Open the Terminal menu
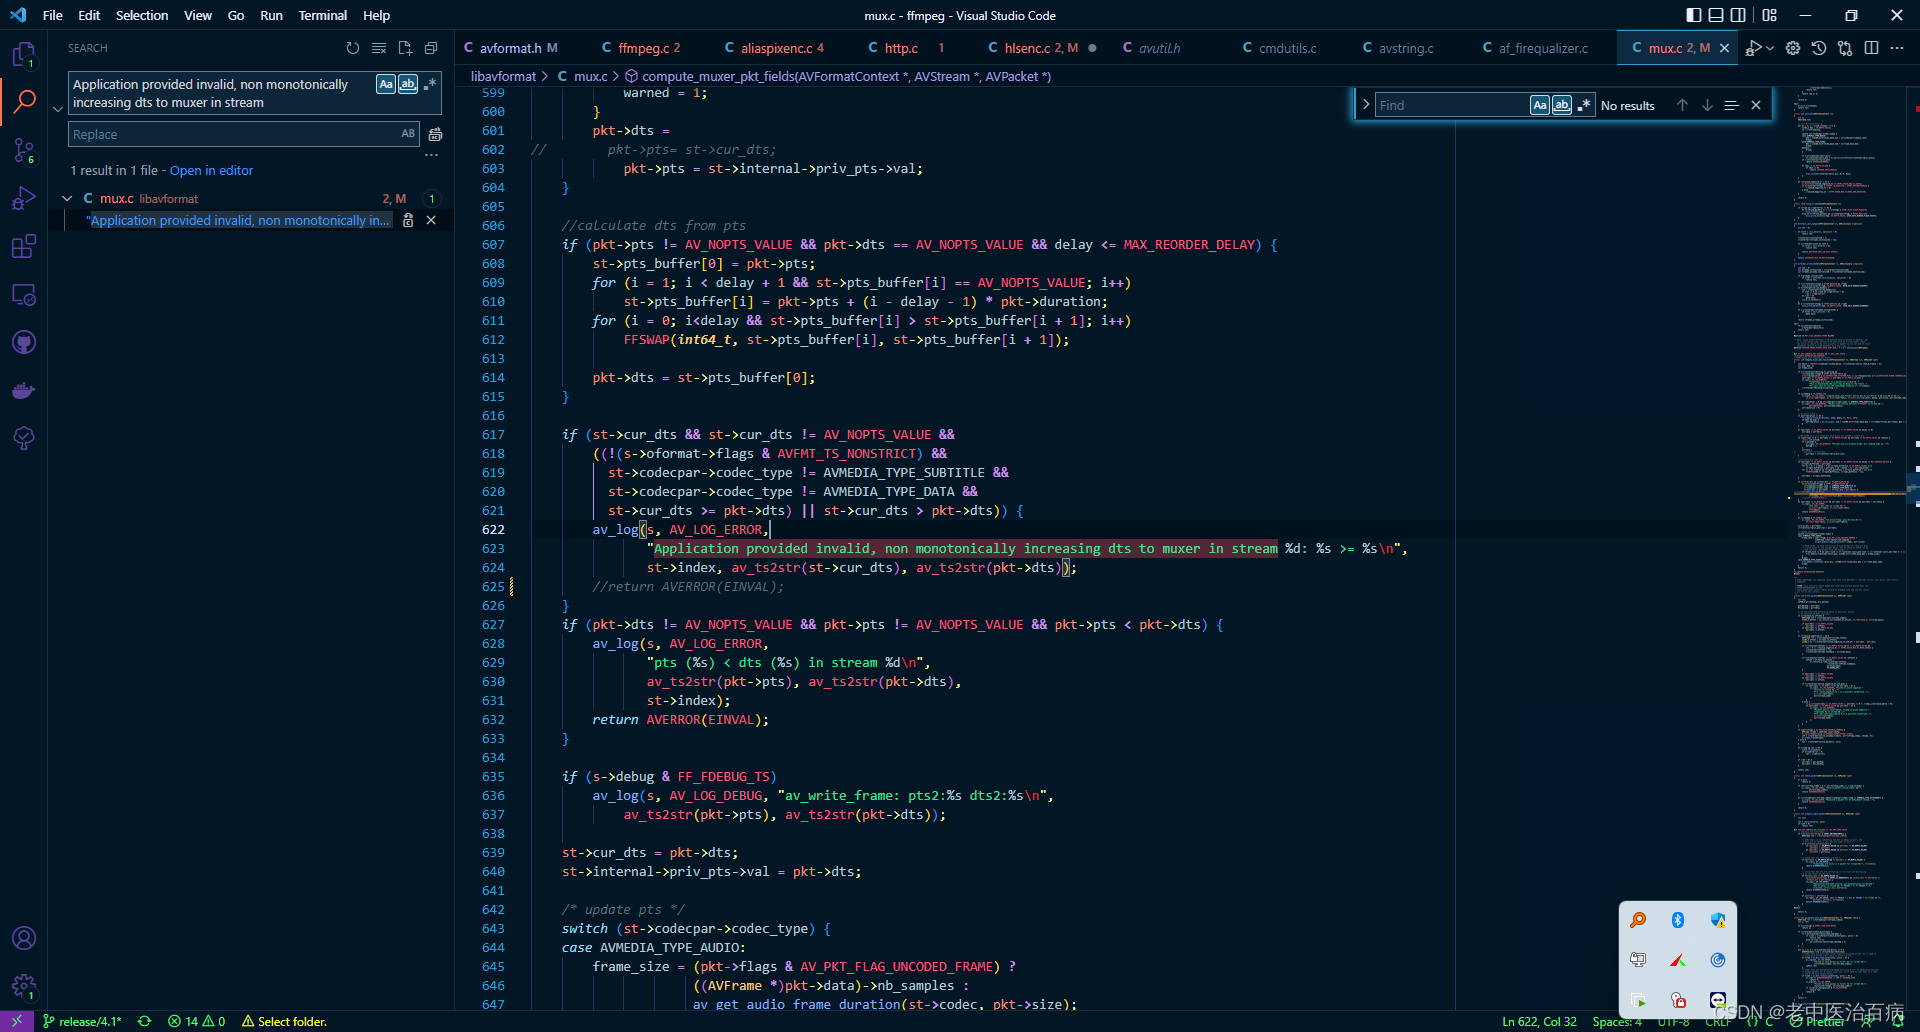 [322, 15]
